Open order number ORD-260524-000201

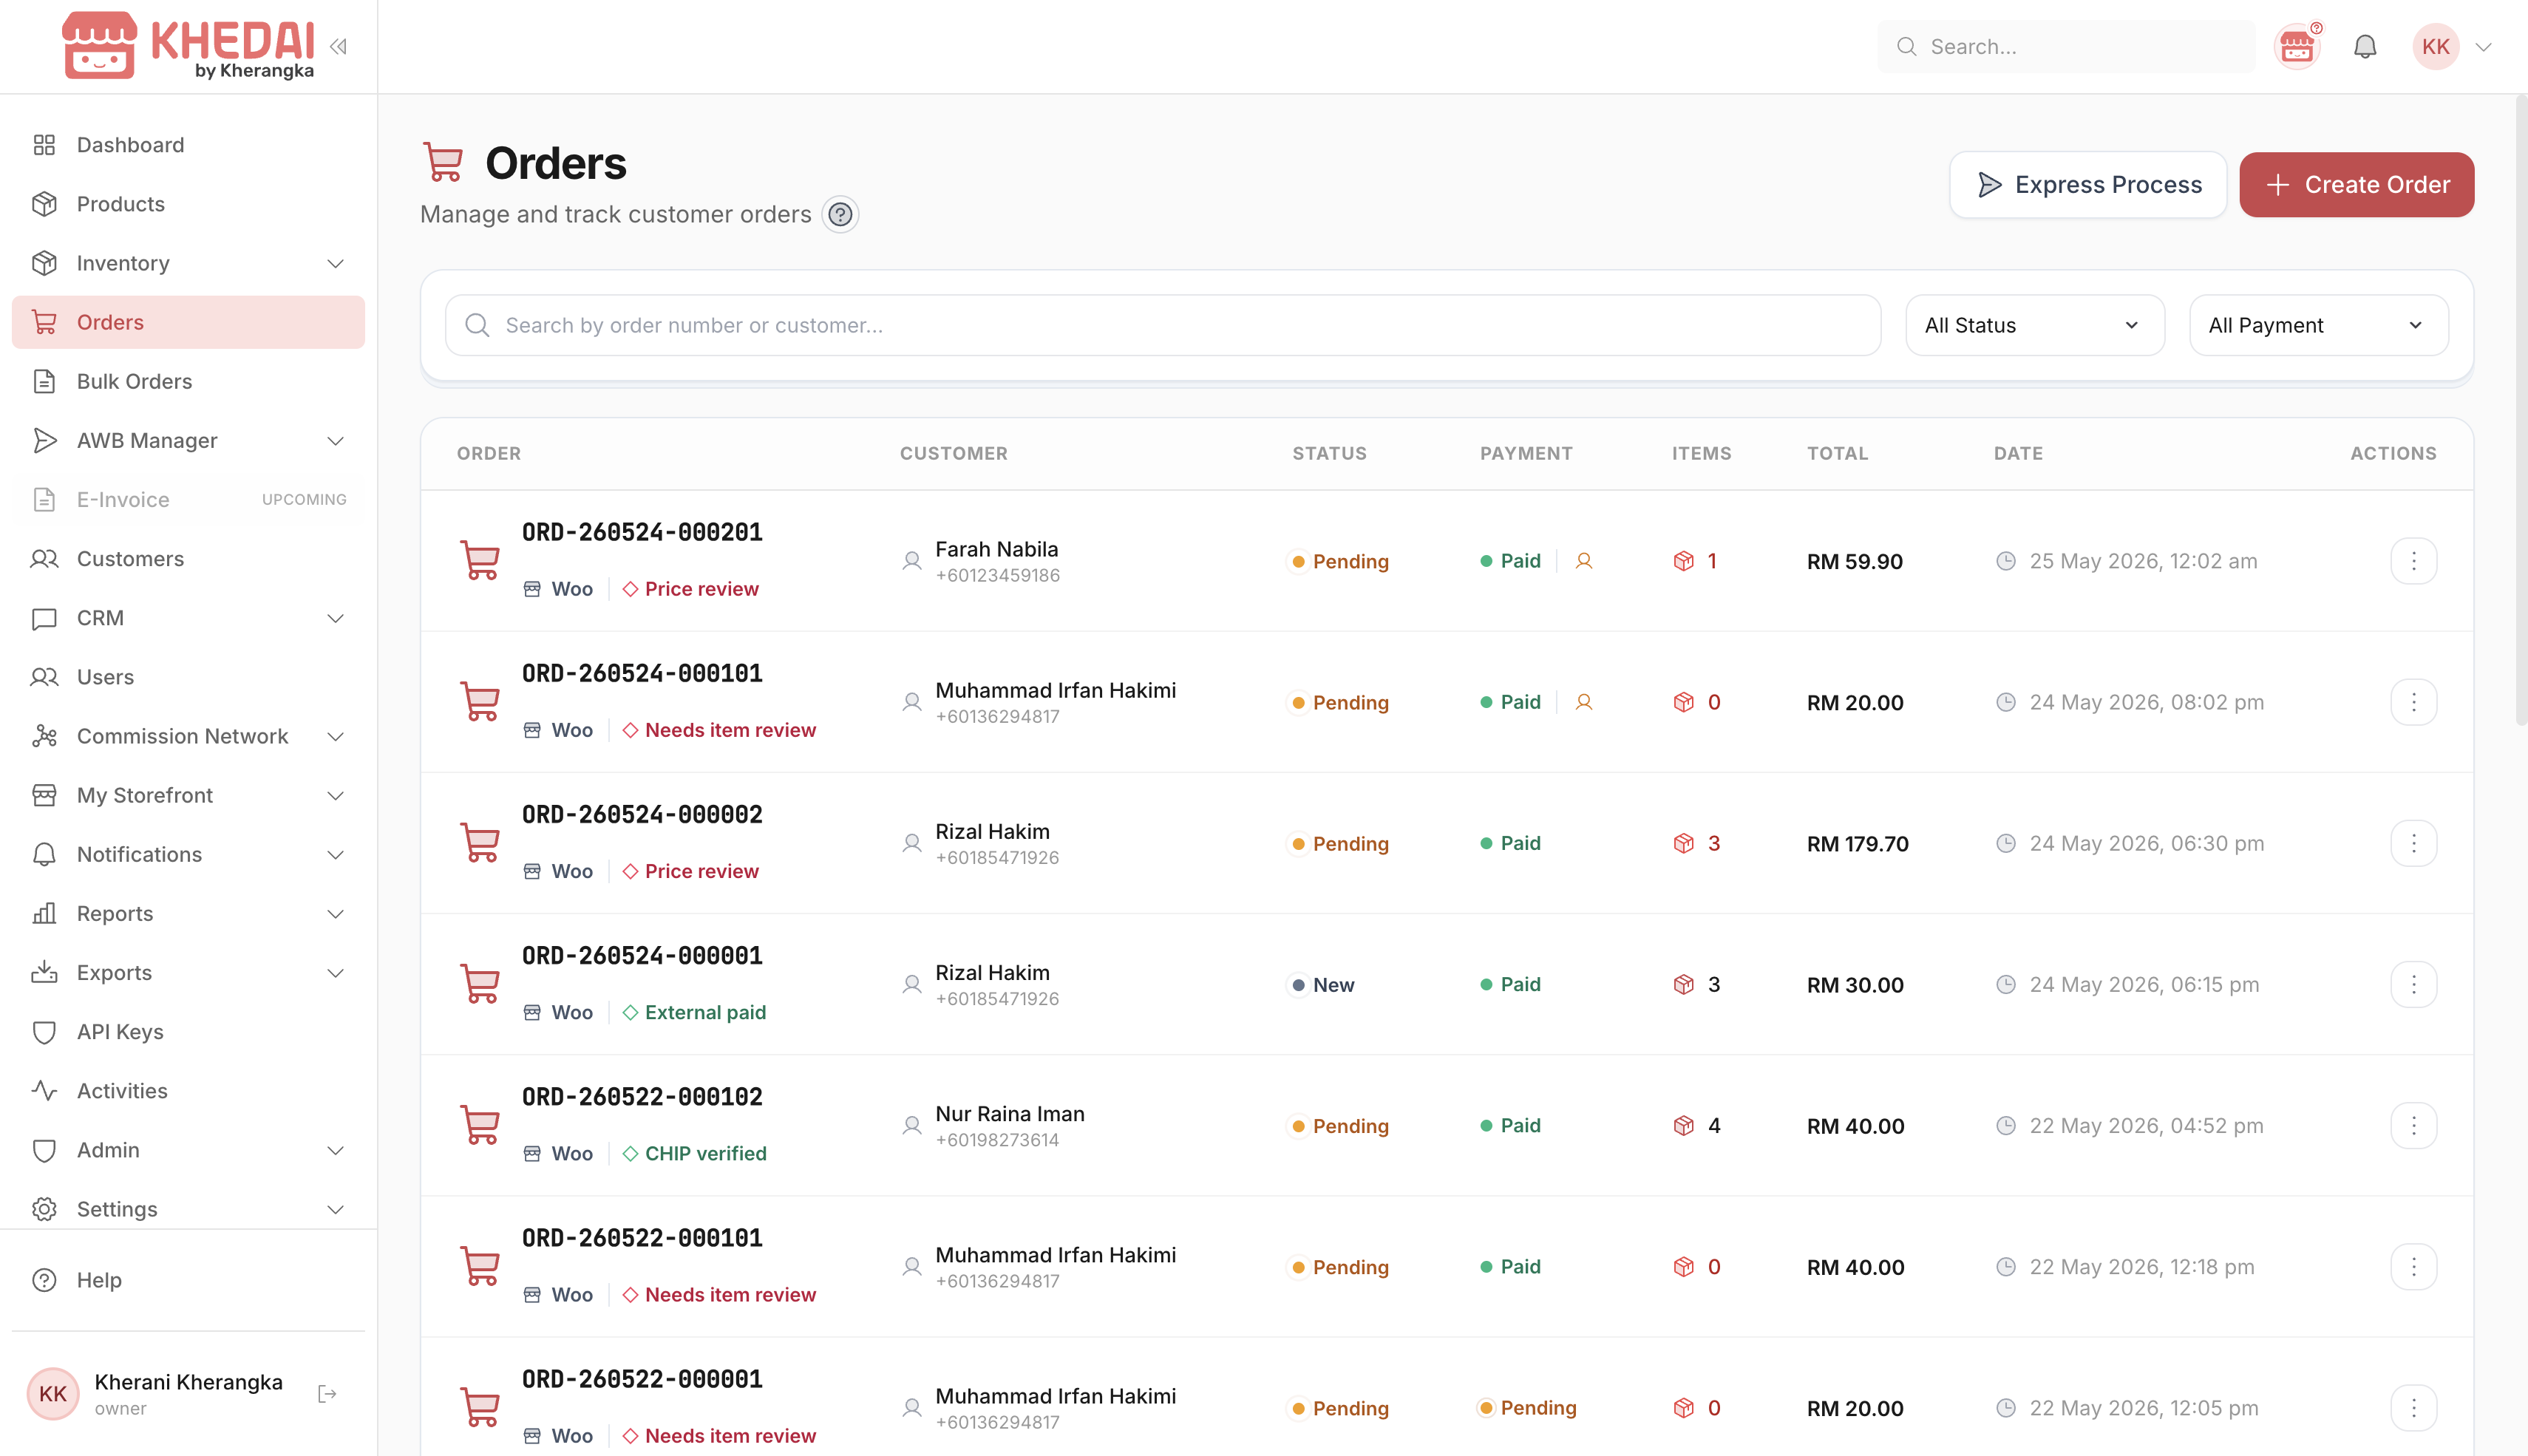coord(642,532)
